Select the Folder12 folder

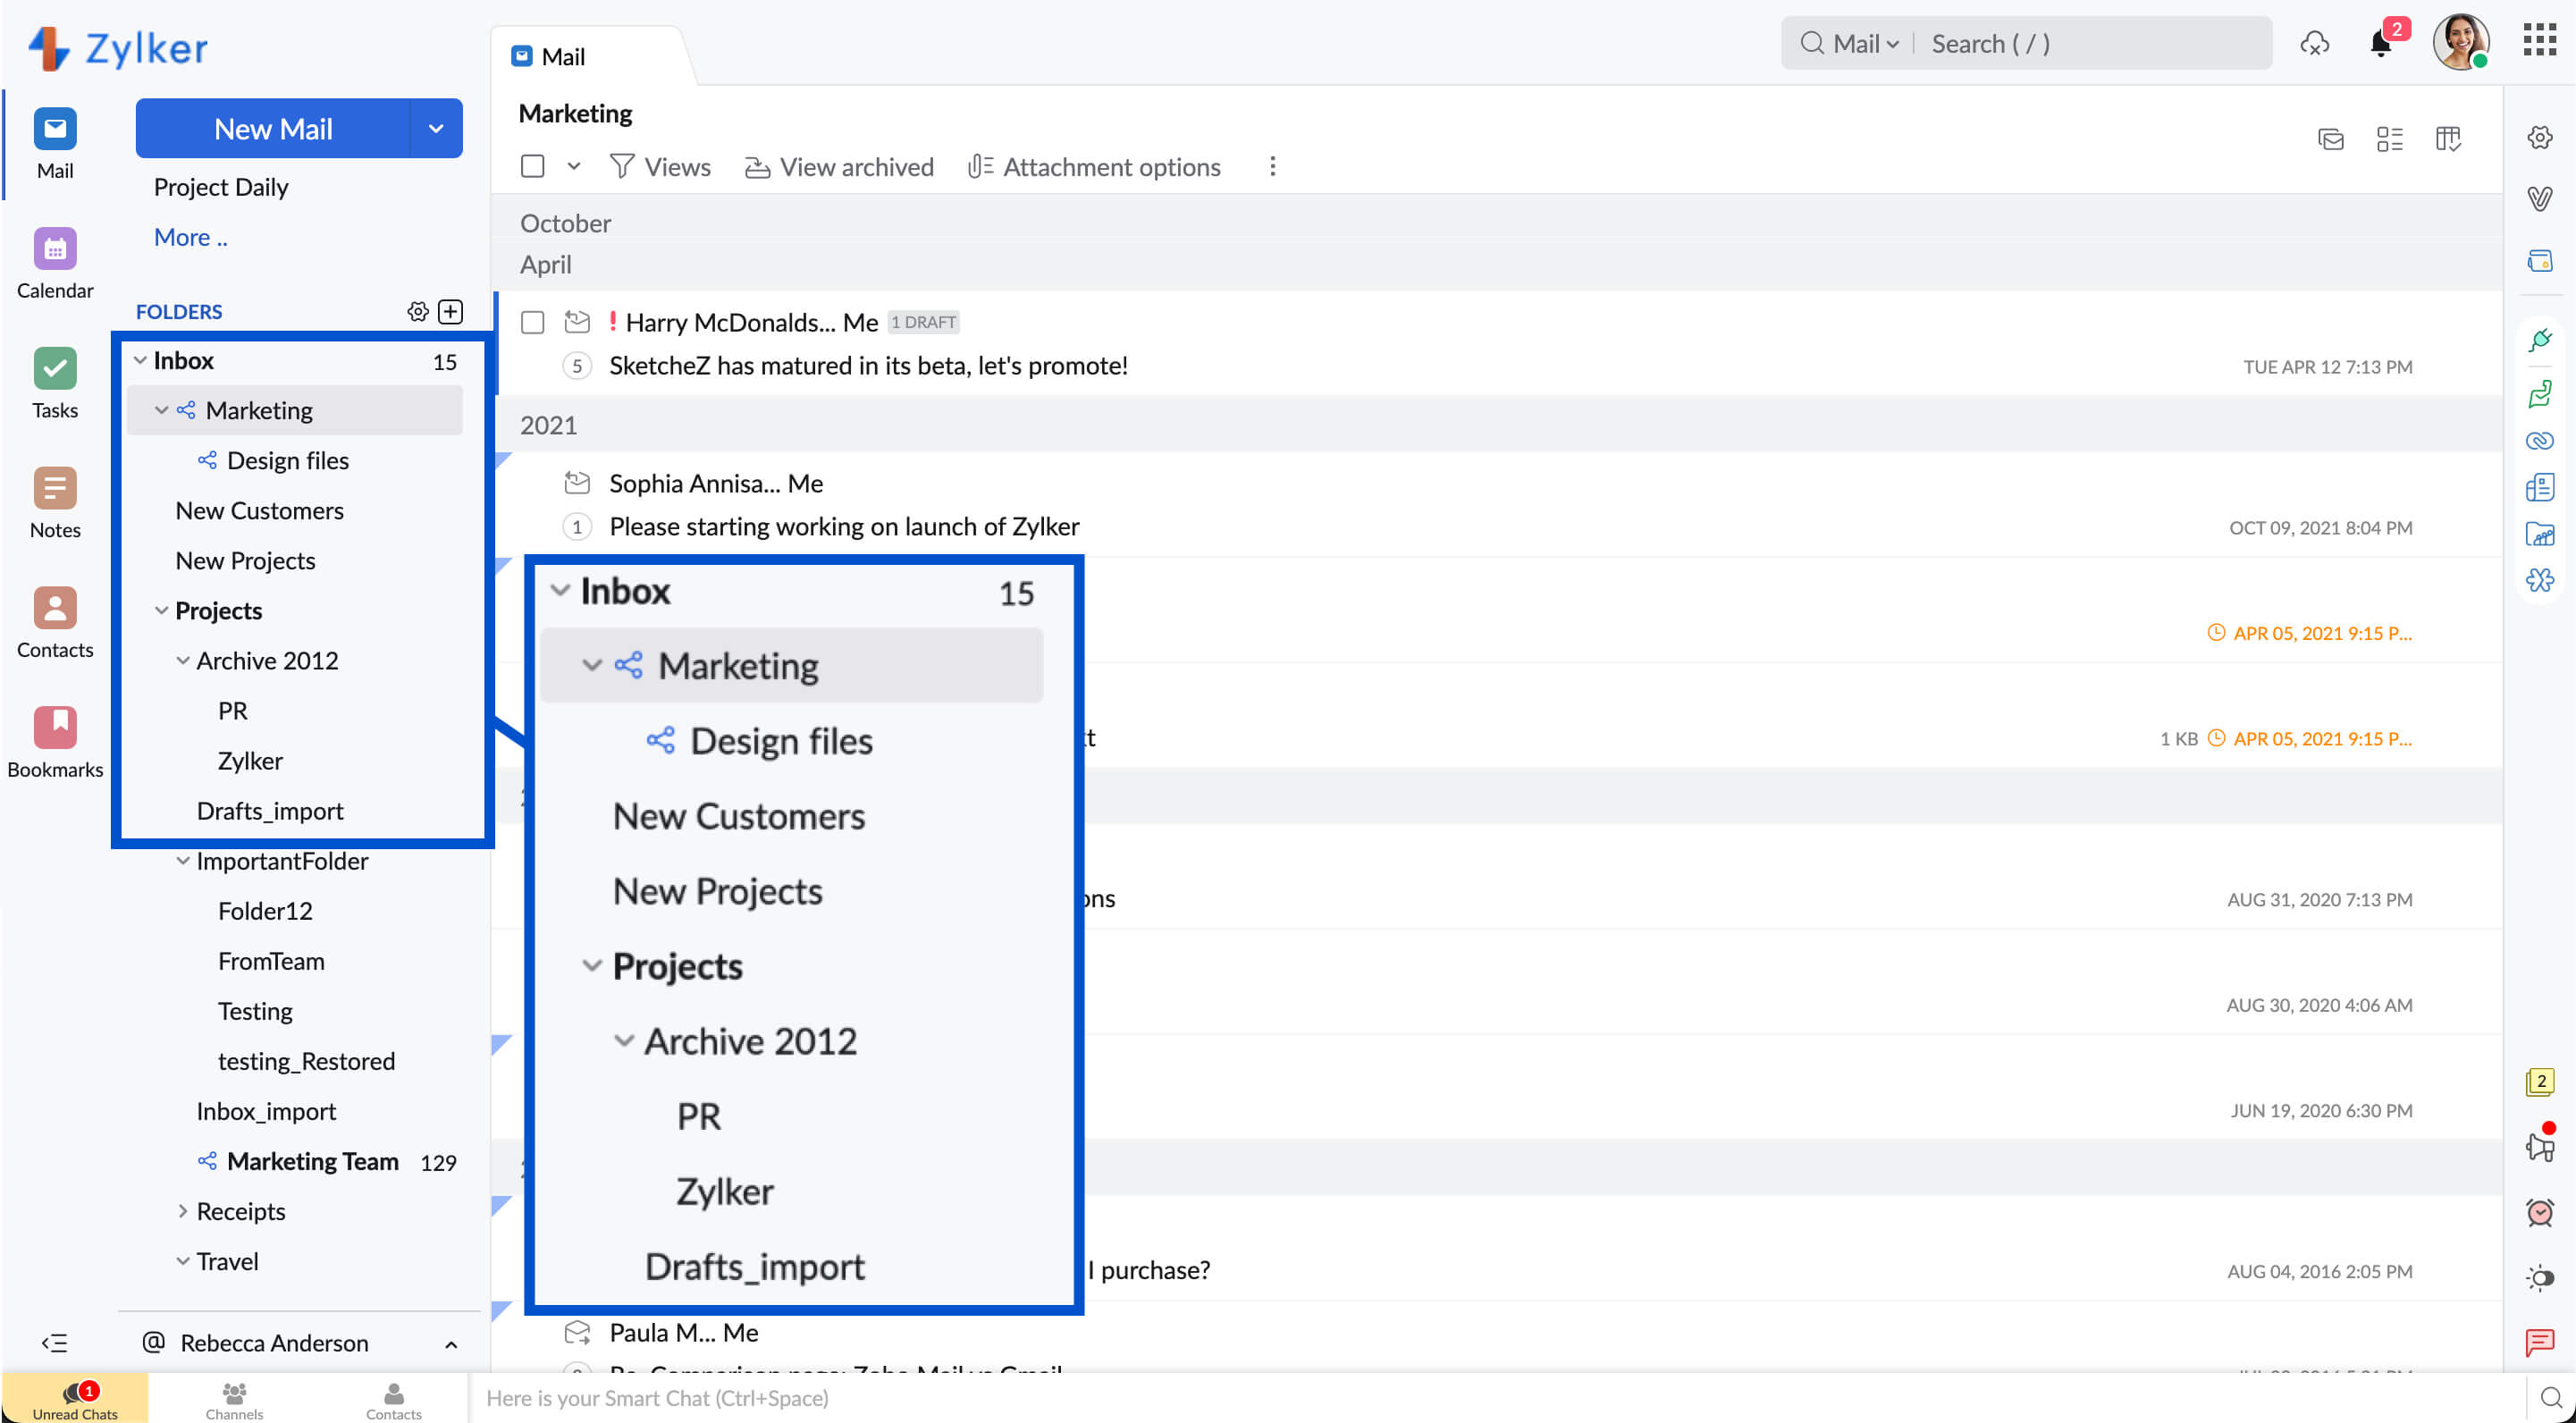(x=265, y=910)
